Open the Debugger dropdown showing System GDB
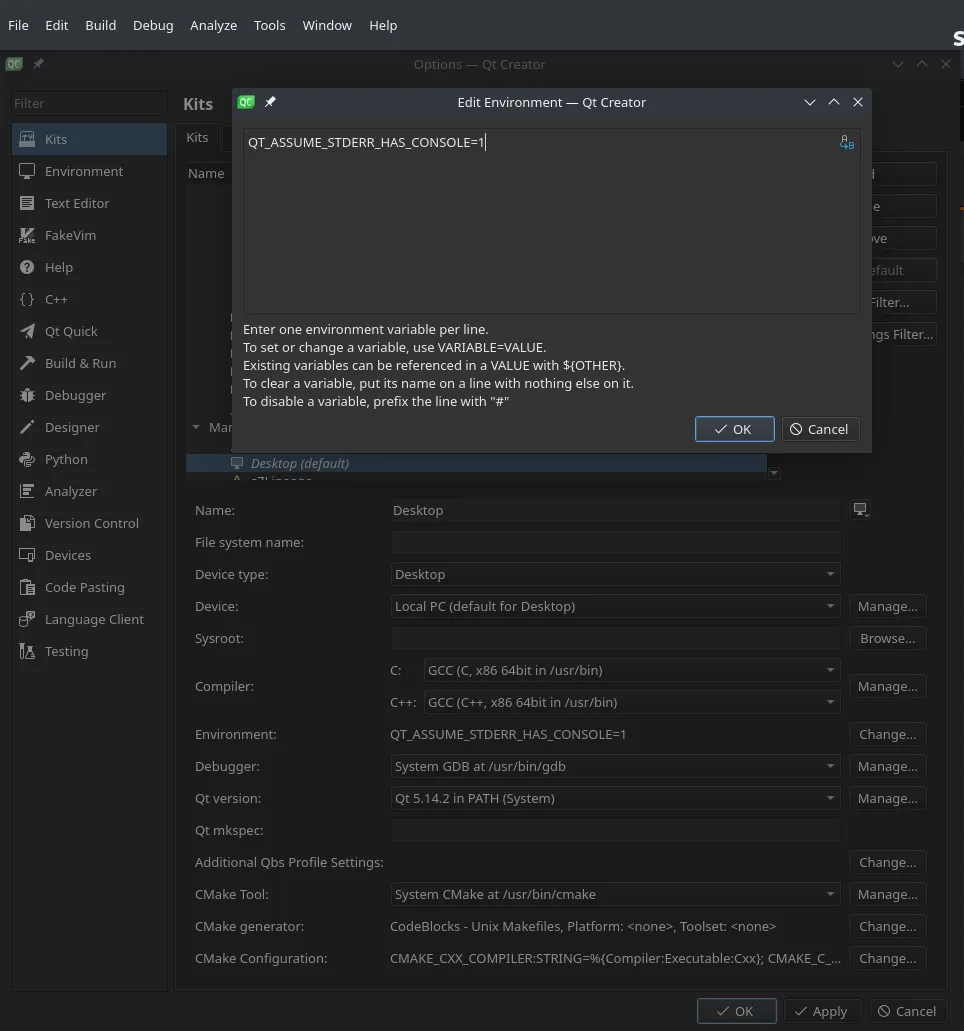This screenshot has height=1031, width=964. coord(615,766)
